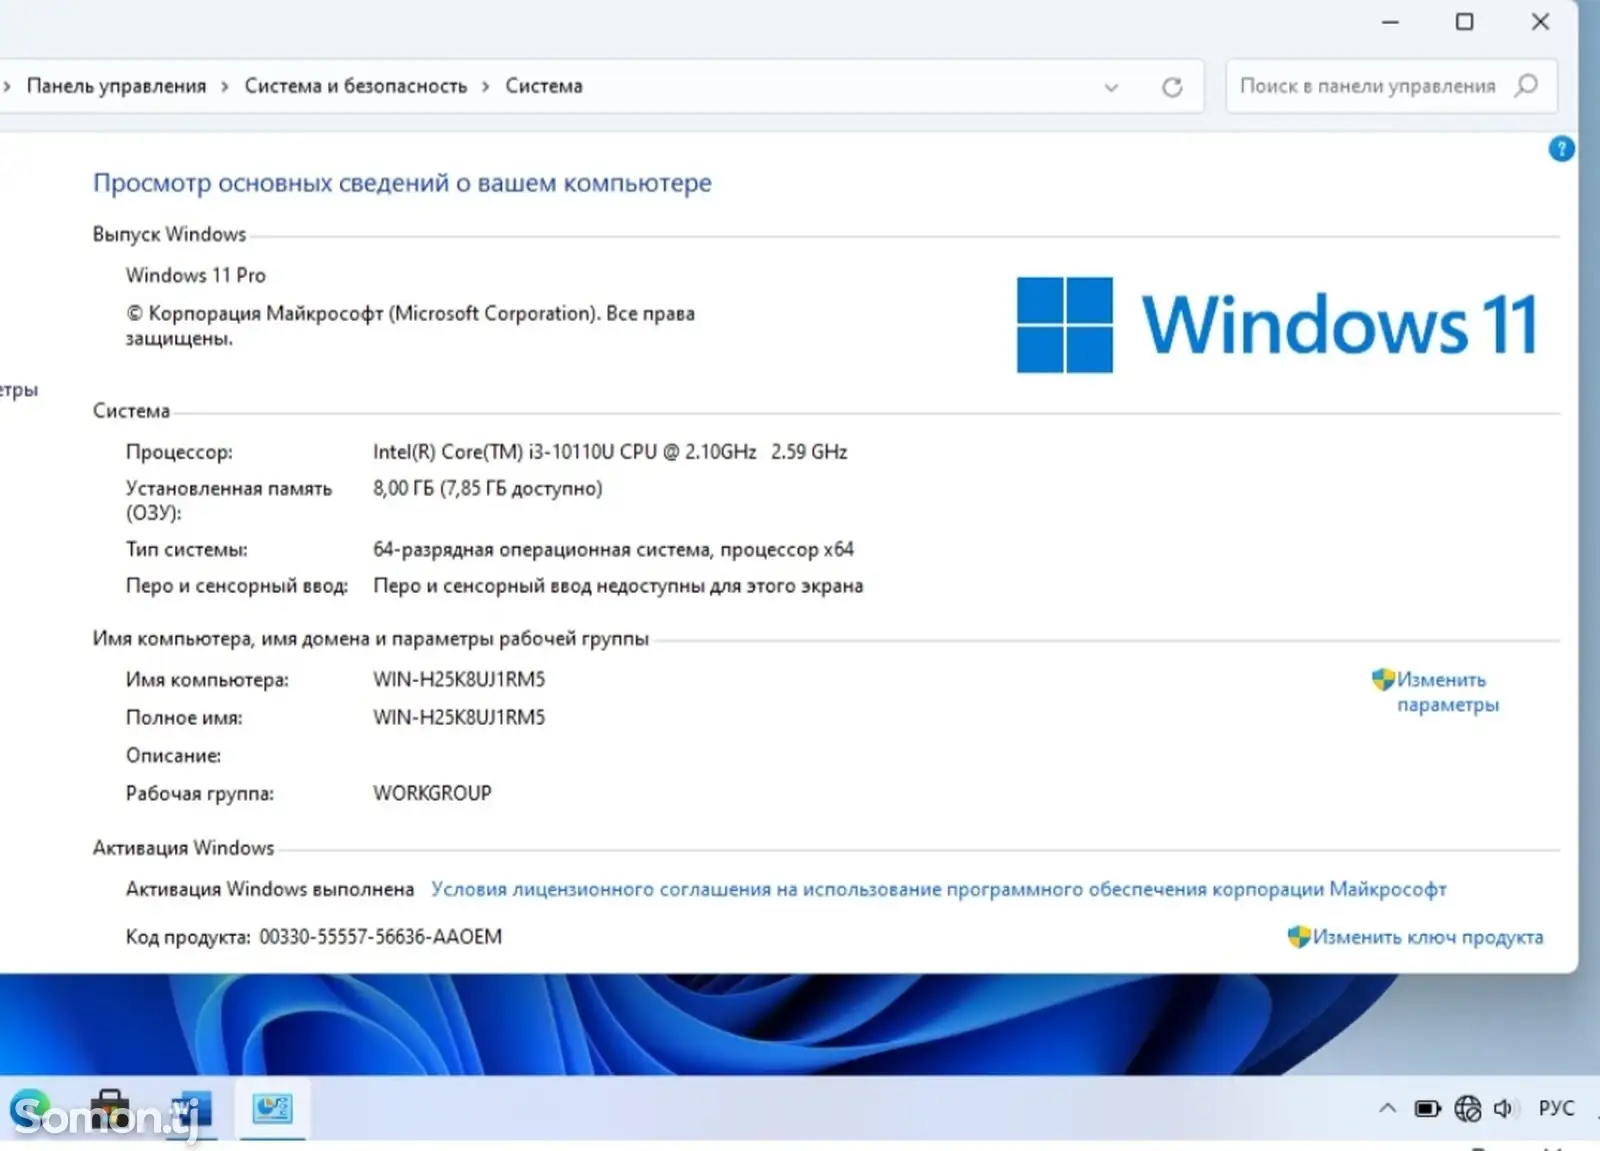Click the Выпуск Windows section header
This screenshot has height=1151, width=1600.
169,234
